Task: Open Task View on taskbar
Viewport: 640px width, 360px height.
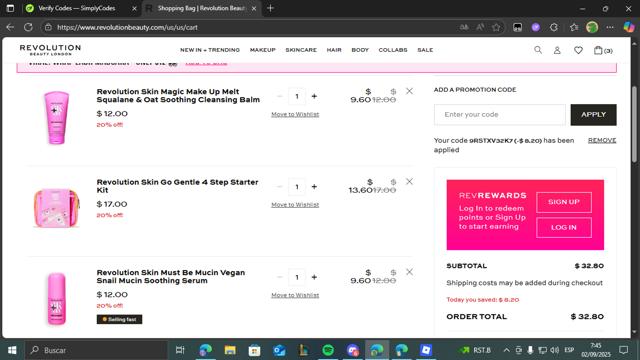Action: click(x=180, y=350)
